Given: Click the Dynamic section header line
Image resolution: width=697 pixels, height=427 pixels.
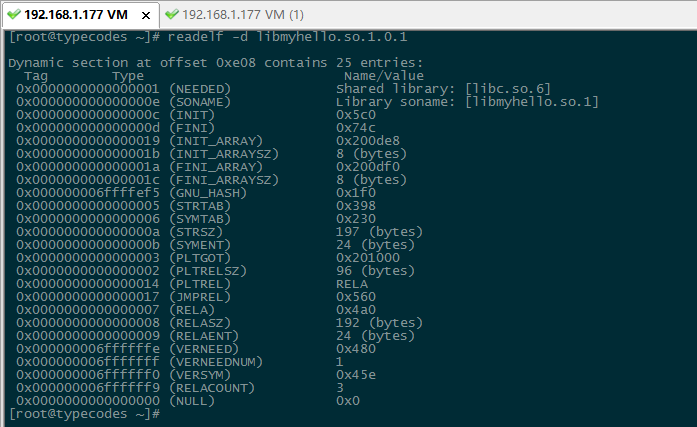Looking at the screenshot, I should (215, 63).
